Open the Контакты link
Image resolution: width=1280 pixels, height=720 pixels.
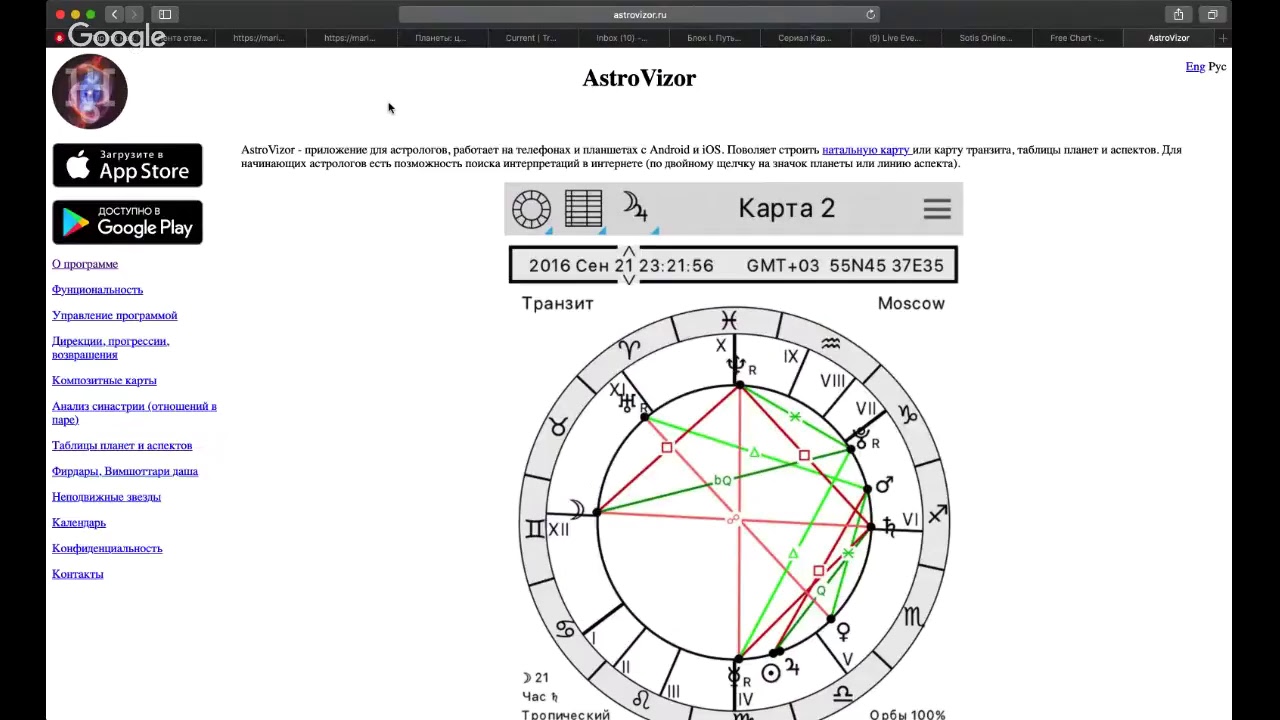coord(77,574)
